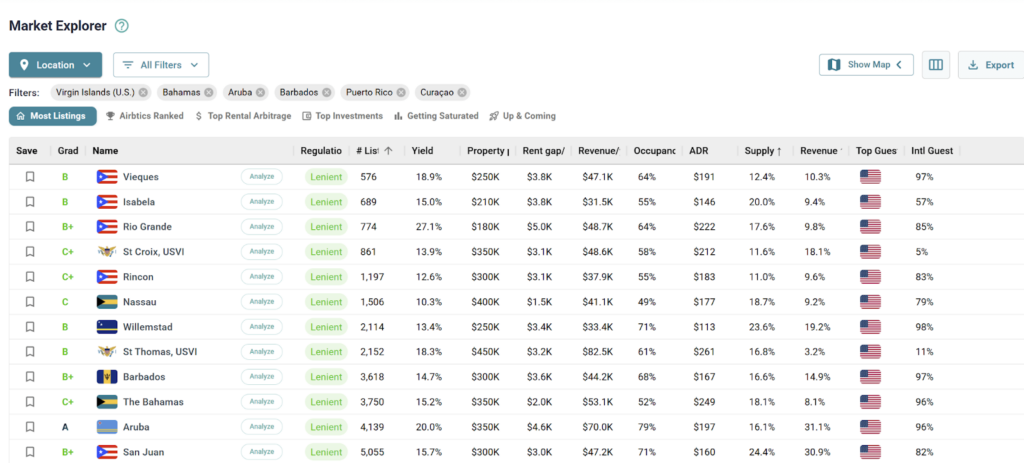Click the Lenient regulation badge for Isabela
The width and height of the screenshot is (1024, 463).
pos(326,202)
